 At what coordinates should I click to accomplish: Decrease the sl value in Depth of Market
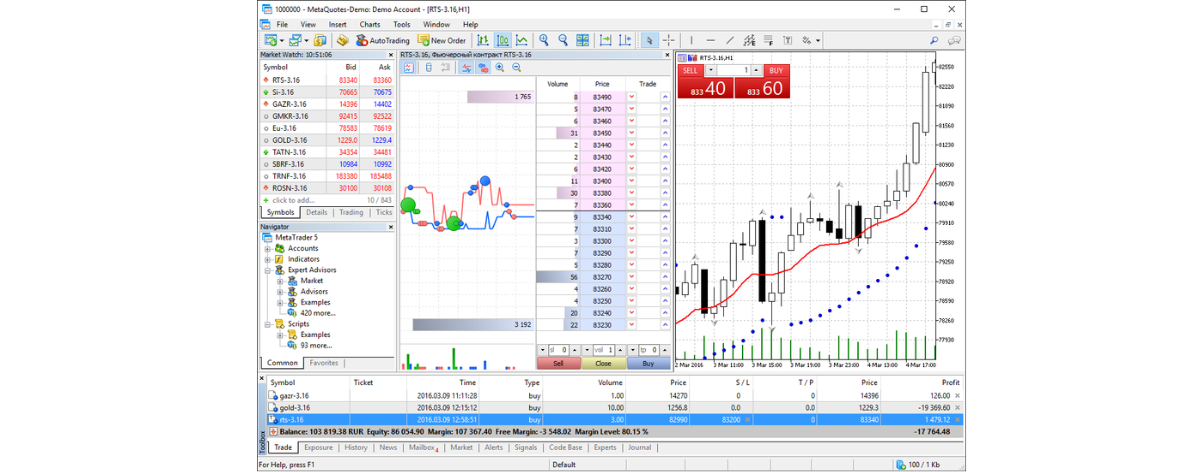coord(542,350)
